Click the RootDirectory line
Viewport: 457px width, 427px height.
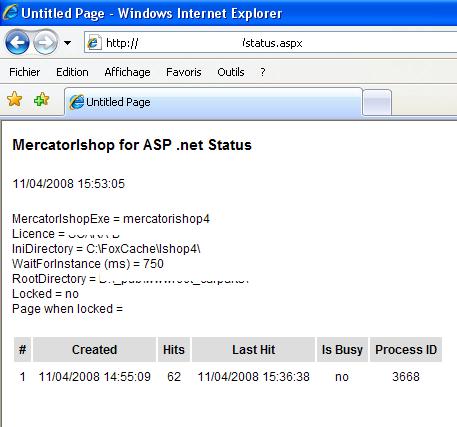click(131, 279)
